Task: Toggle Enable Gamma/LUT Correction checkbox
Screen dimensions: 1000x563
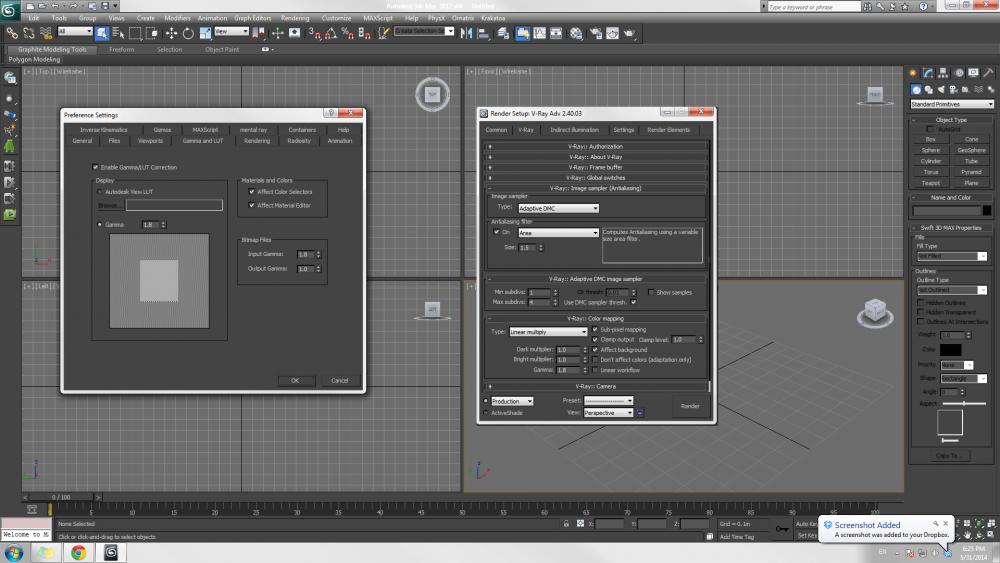Action: coord(95,167)
